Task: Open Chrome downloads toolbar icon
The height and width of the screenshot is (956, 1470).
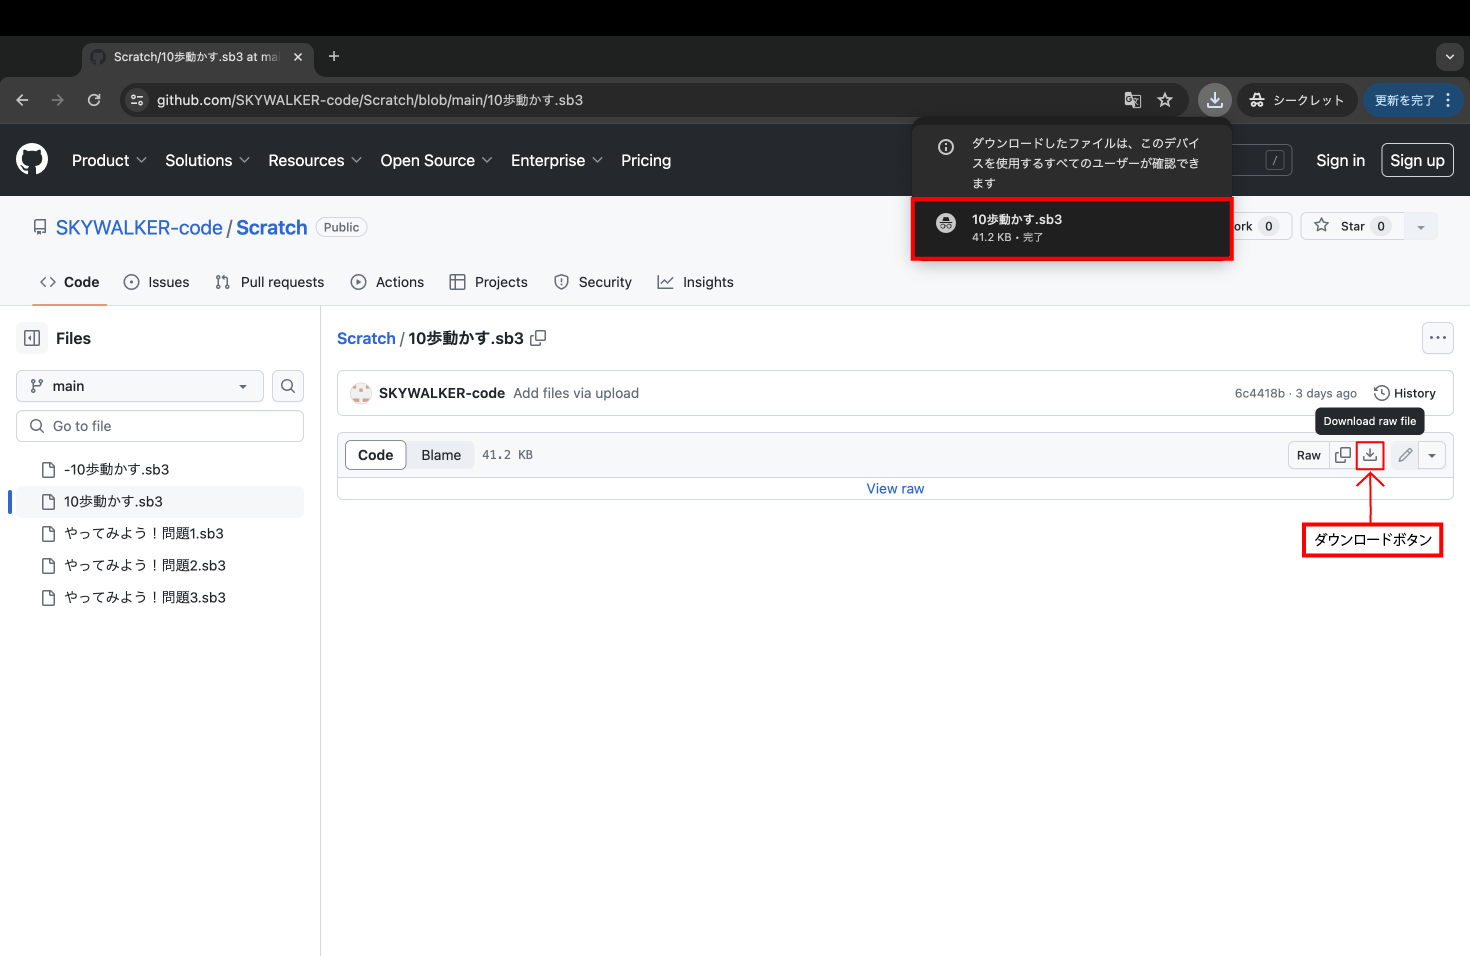Action: [x=1215, y=100]
